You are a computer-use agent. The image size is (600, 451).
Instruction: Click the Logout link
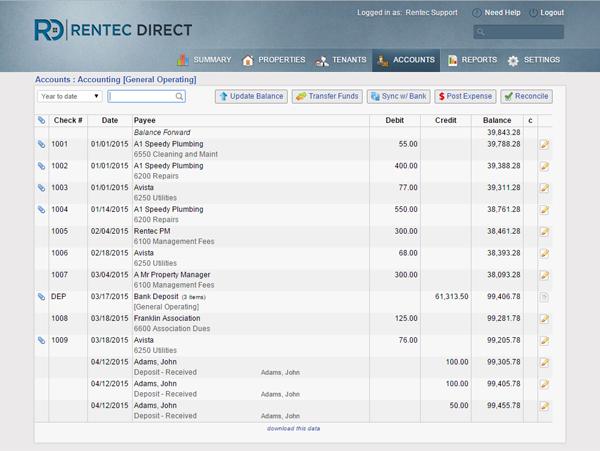point(547,13)
